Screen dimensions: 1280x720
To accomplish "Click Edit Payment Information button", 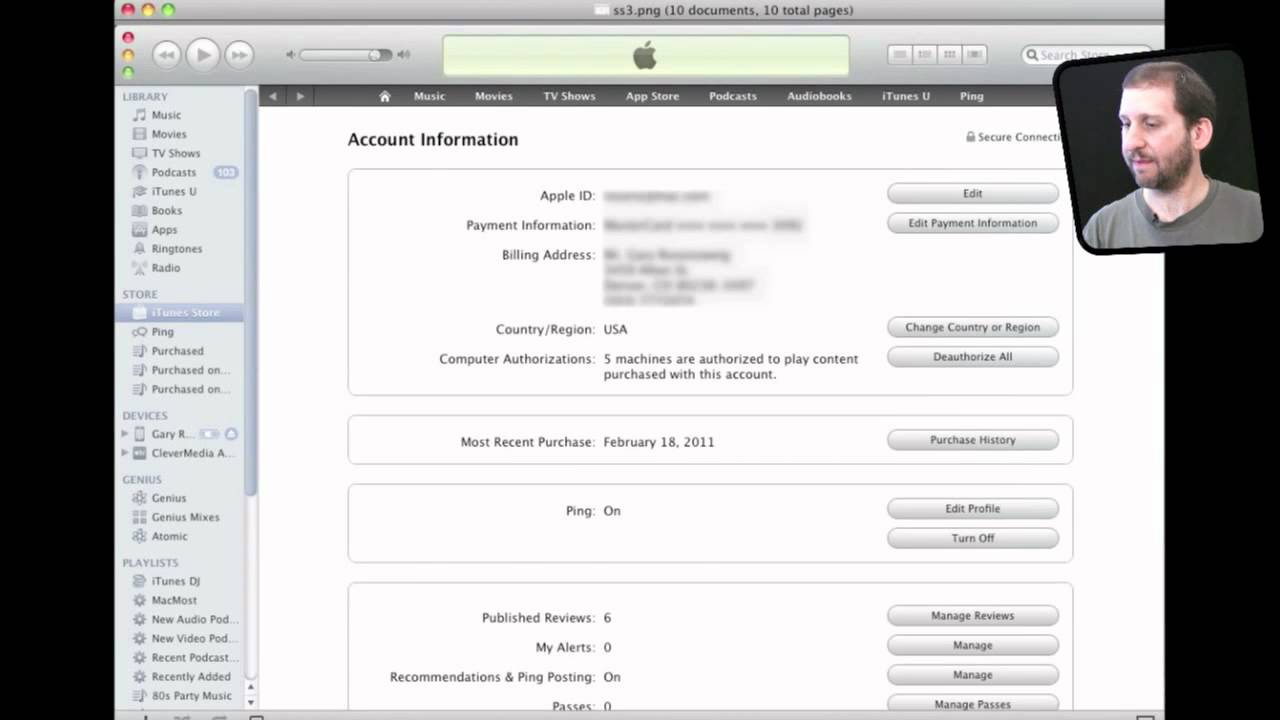I will point(972,223).
